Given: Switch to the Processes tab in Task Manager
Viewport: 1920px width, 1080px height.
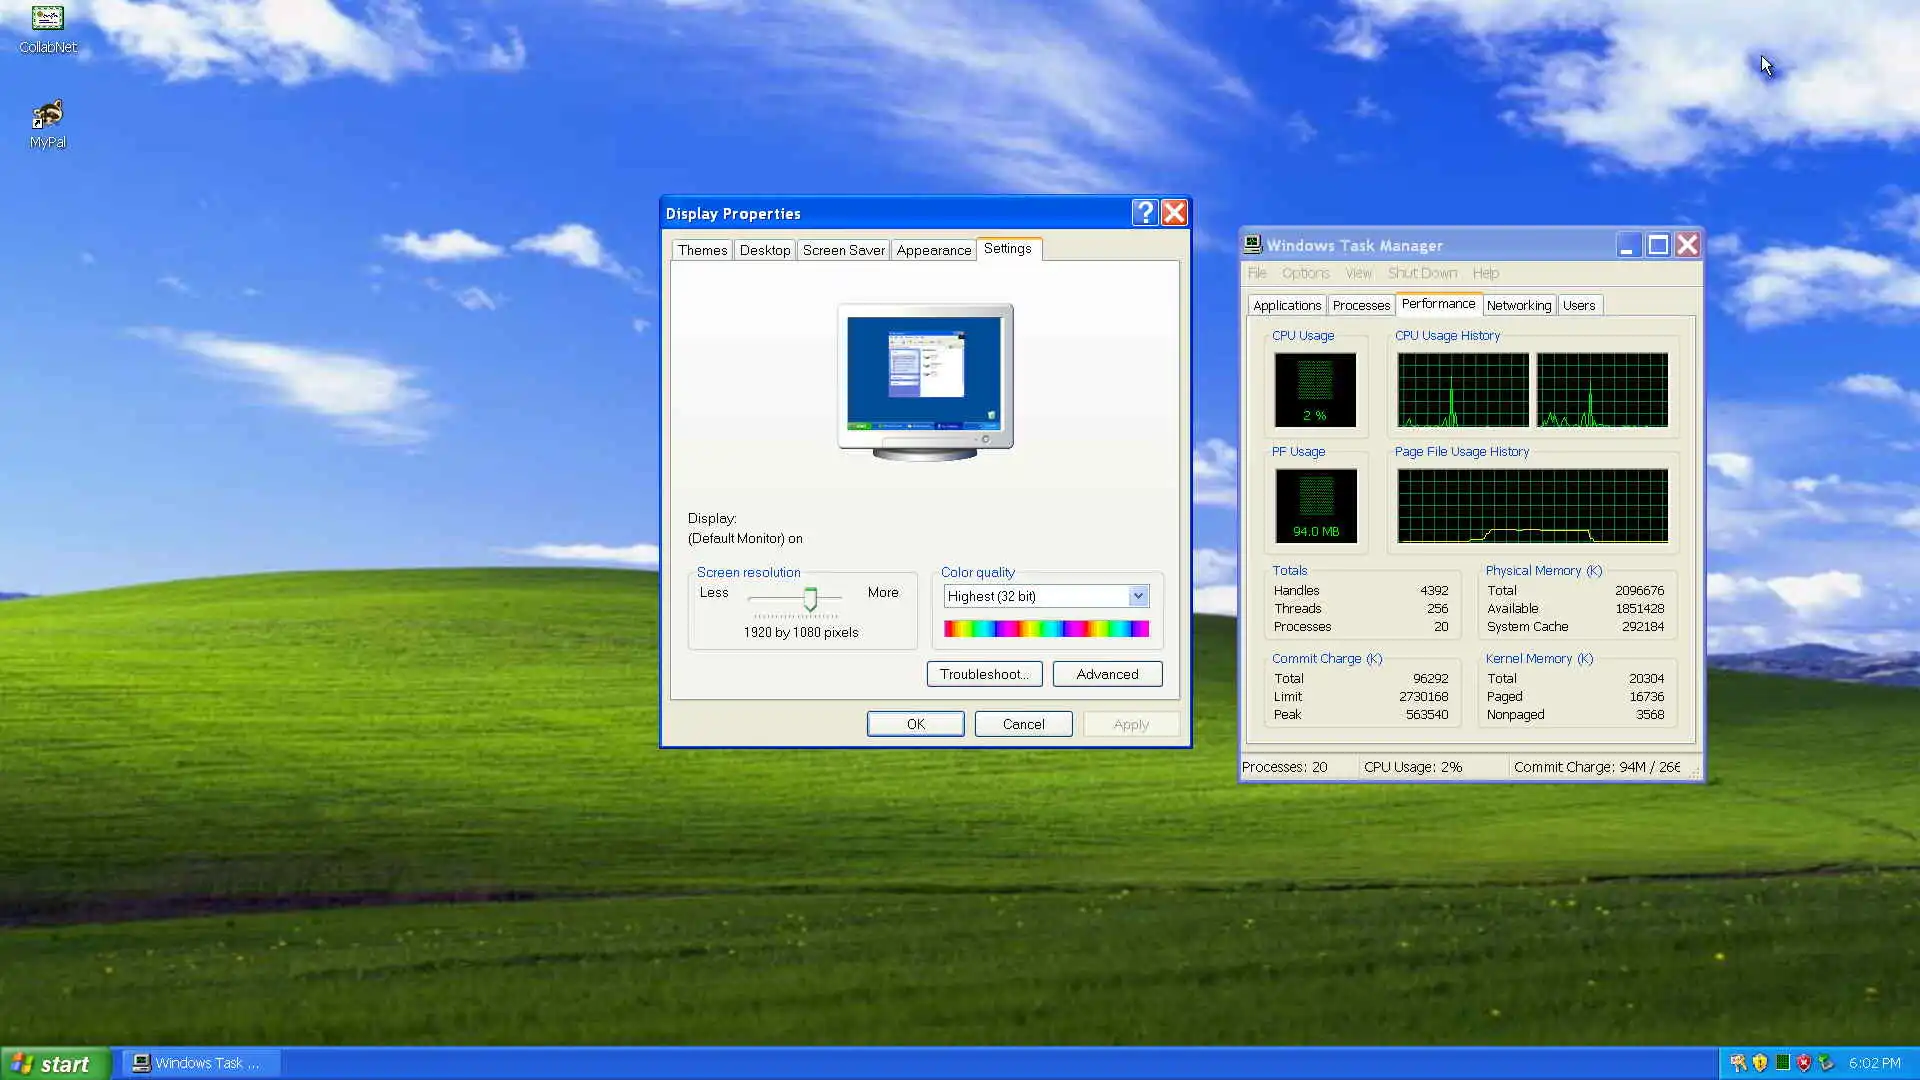Looking at the screenshot, I should point(1360,305).
